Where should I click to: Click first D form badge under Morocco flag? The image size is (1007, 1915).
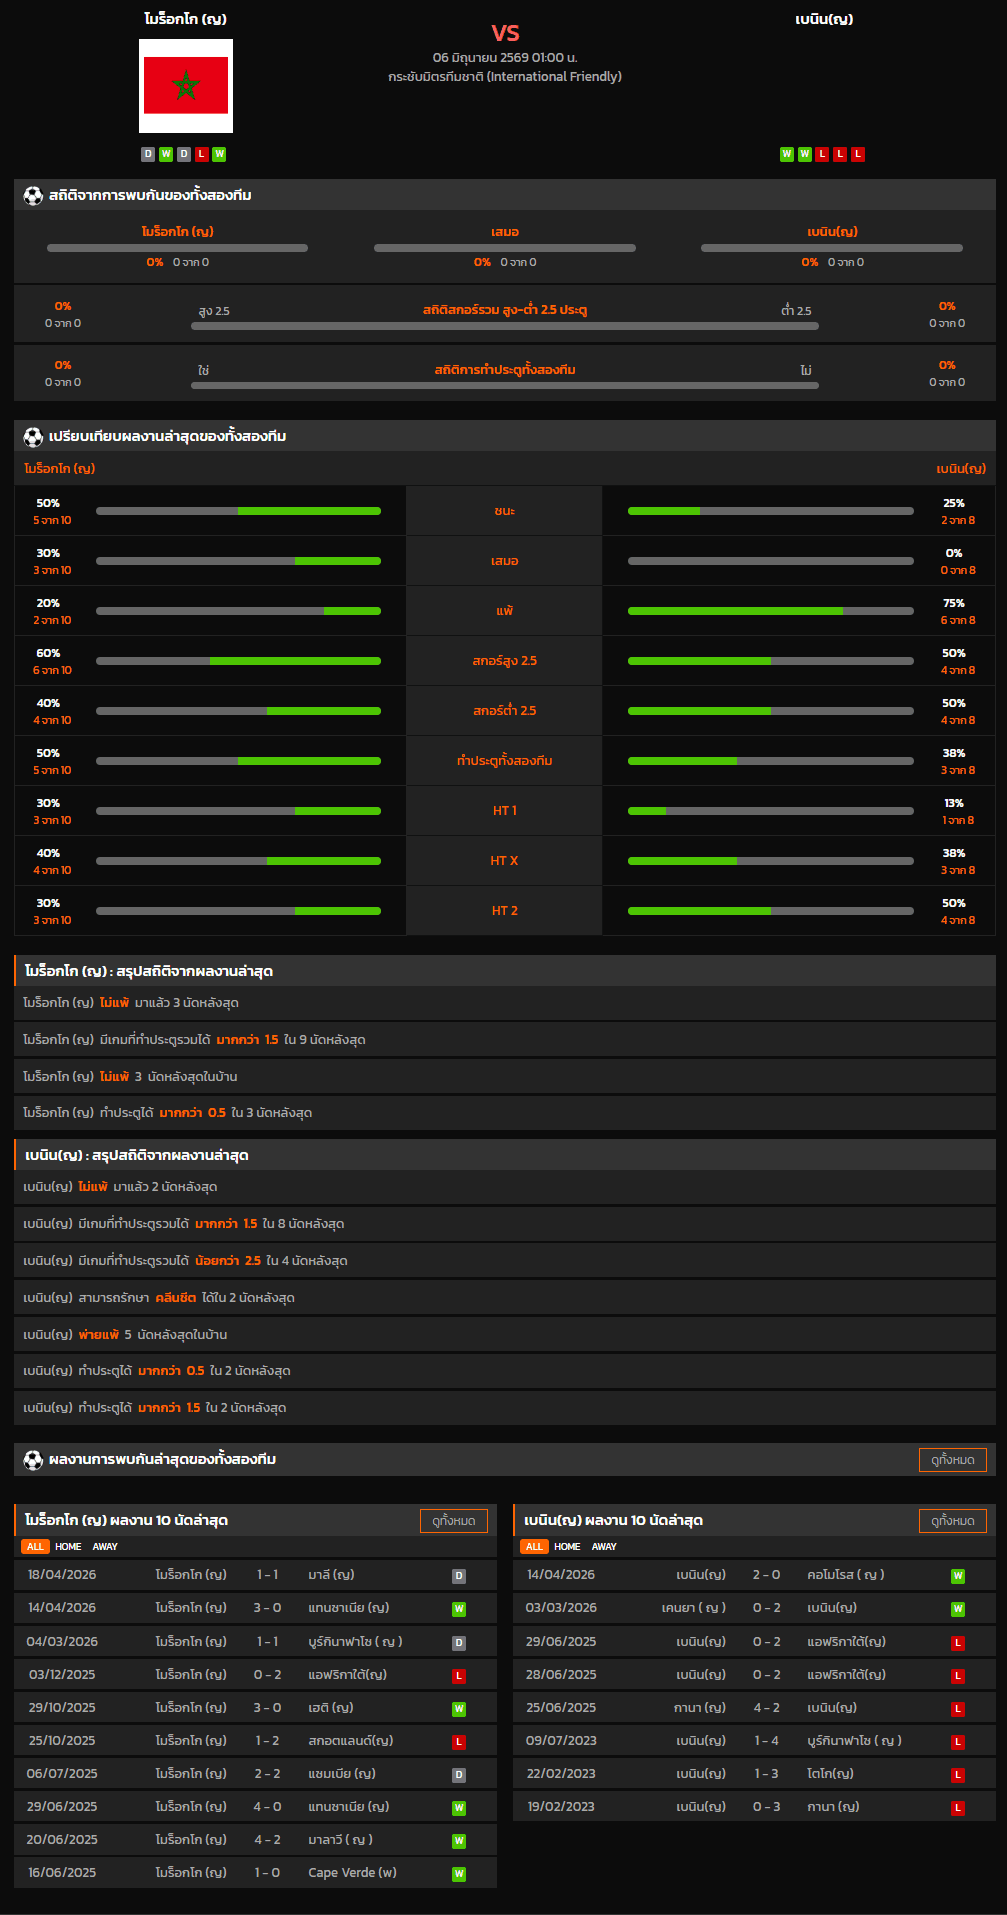[x=148, y=154]
